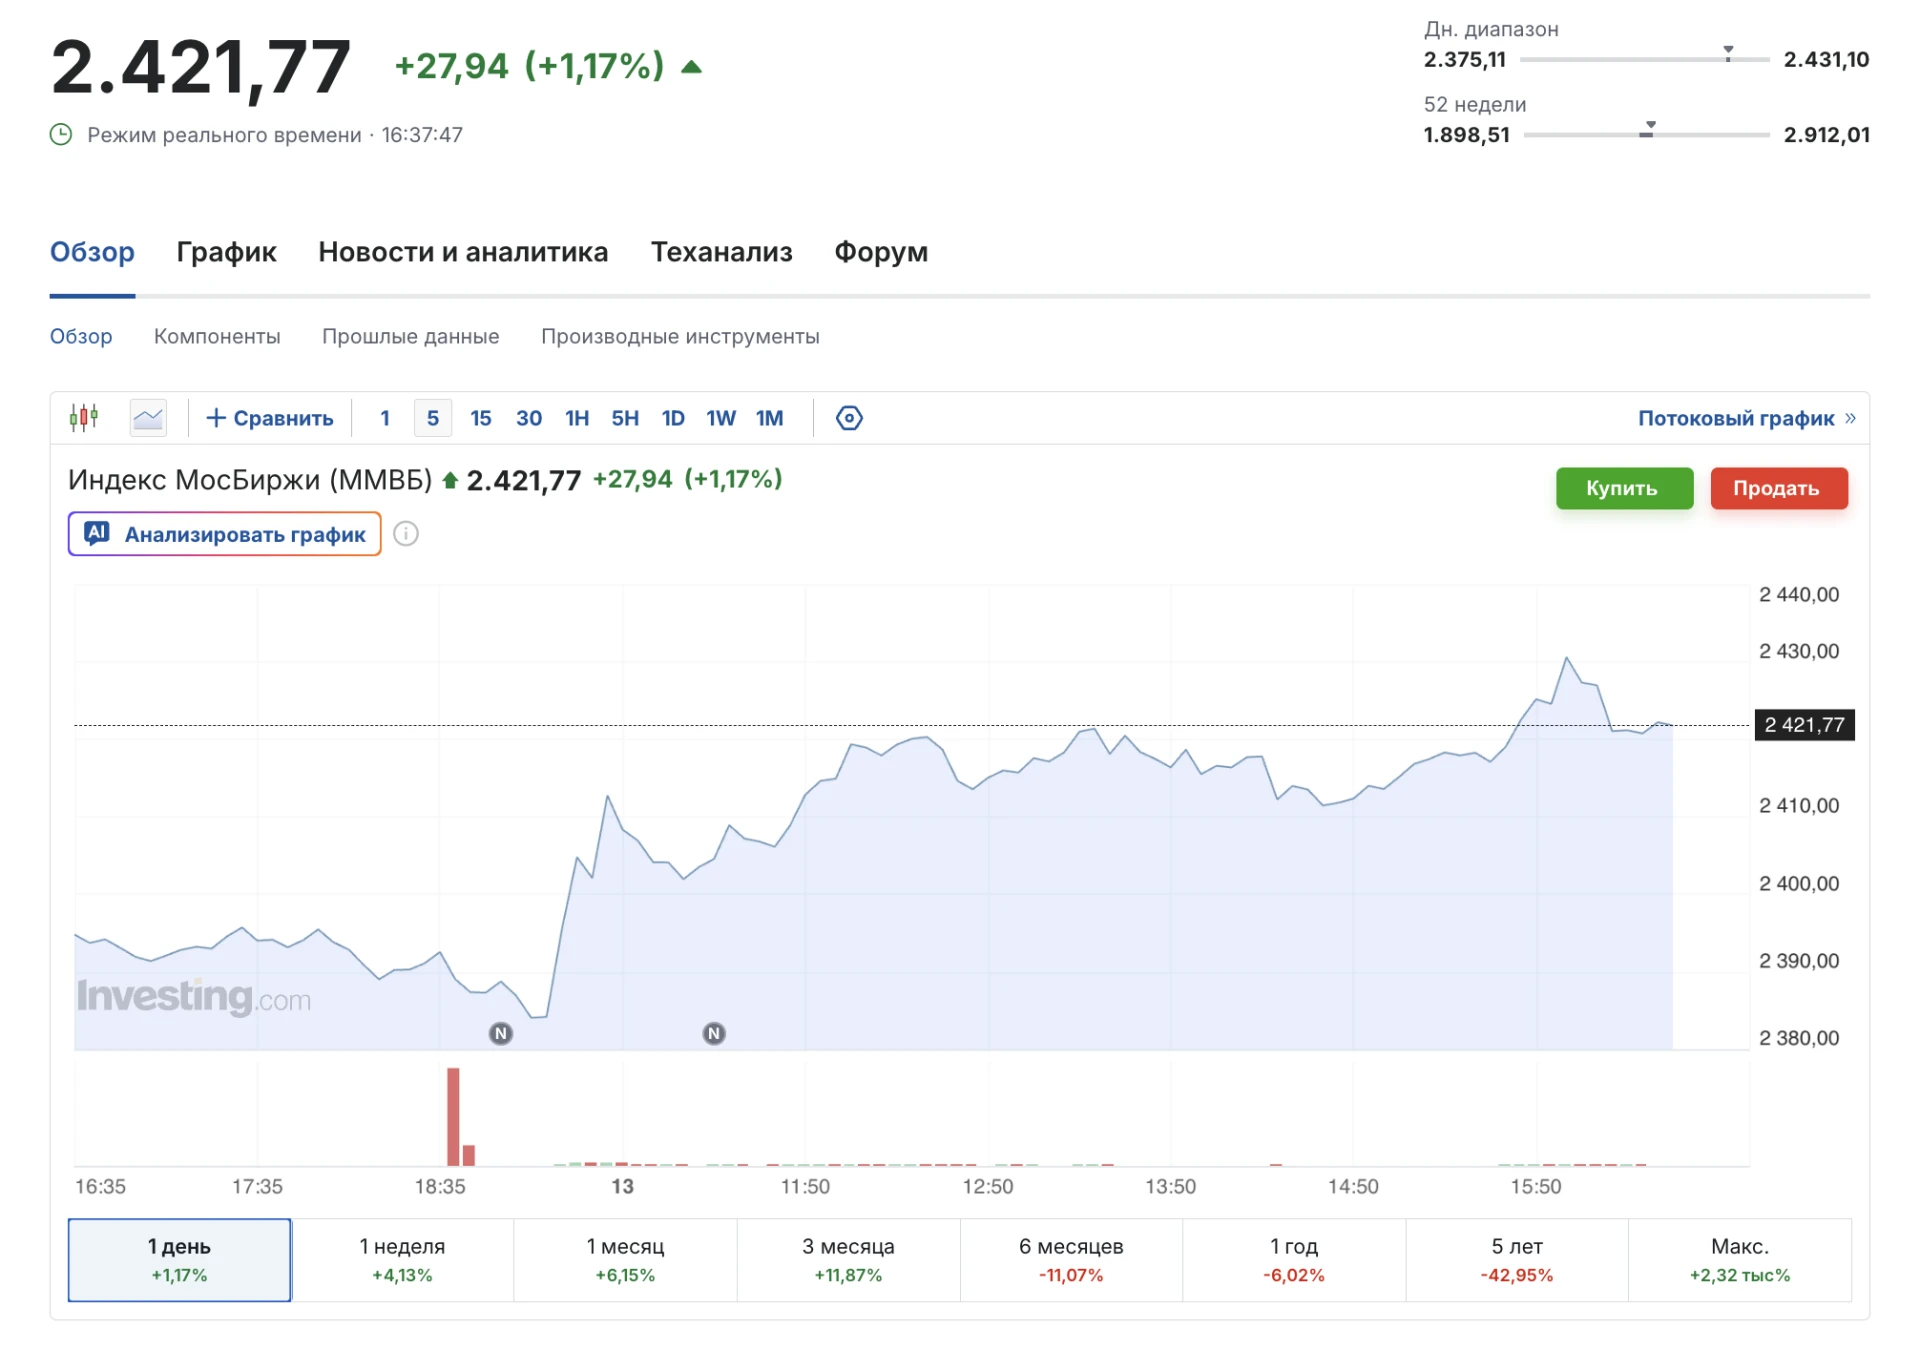
Task: Select the 1 год period
Action: point(1294,1260)
